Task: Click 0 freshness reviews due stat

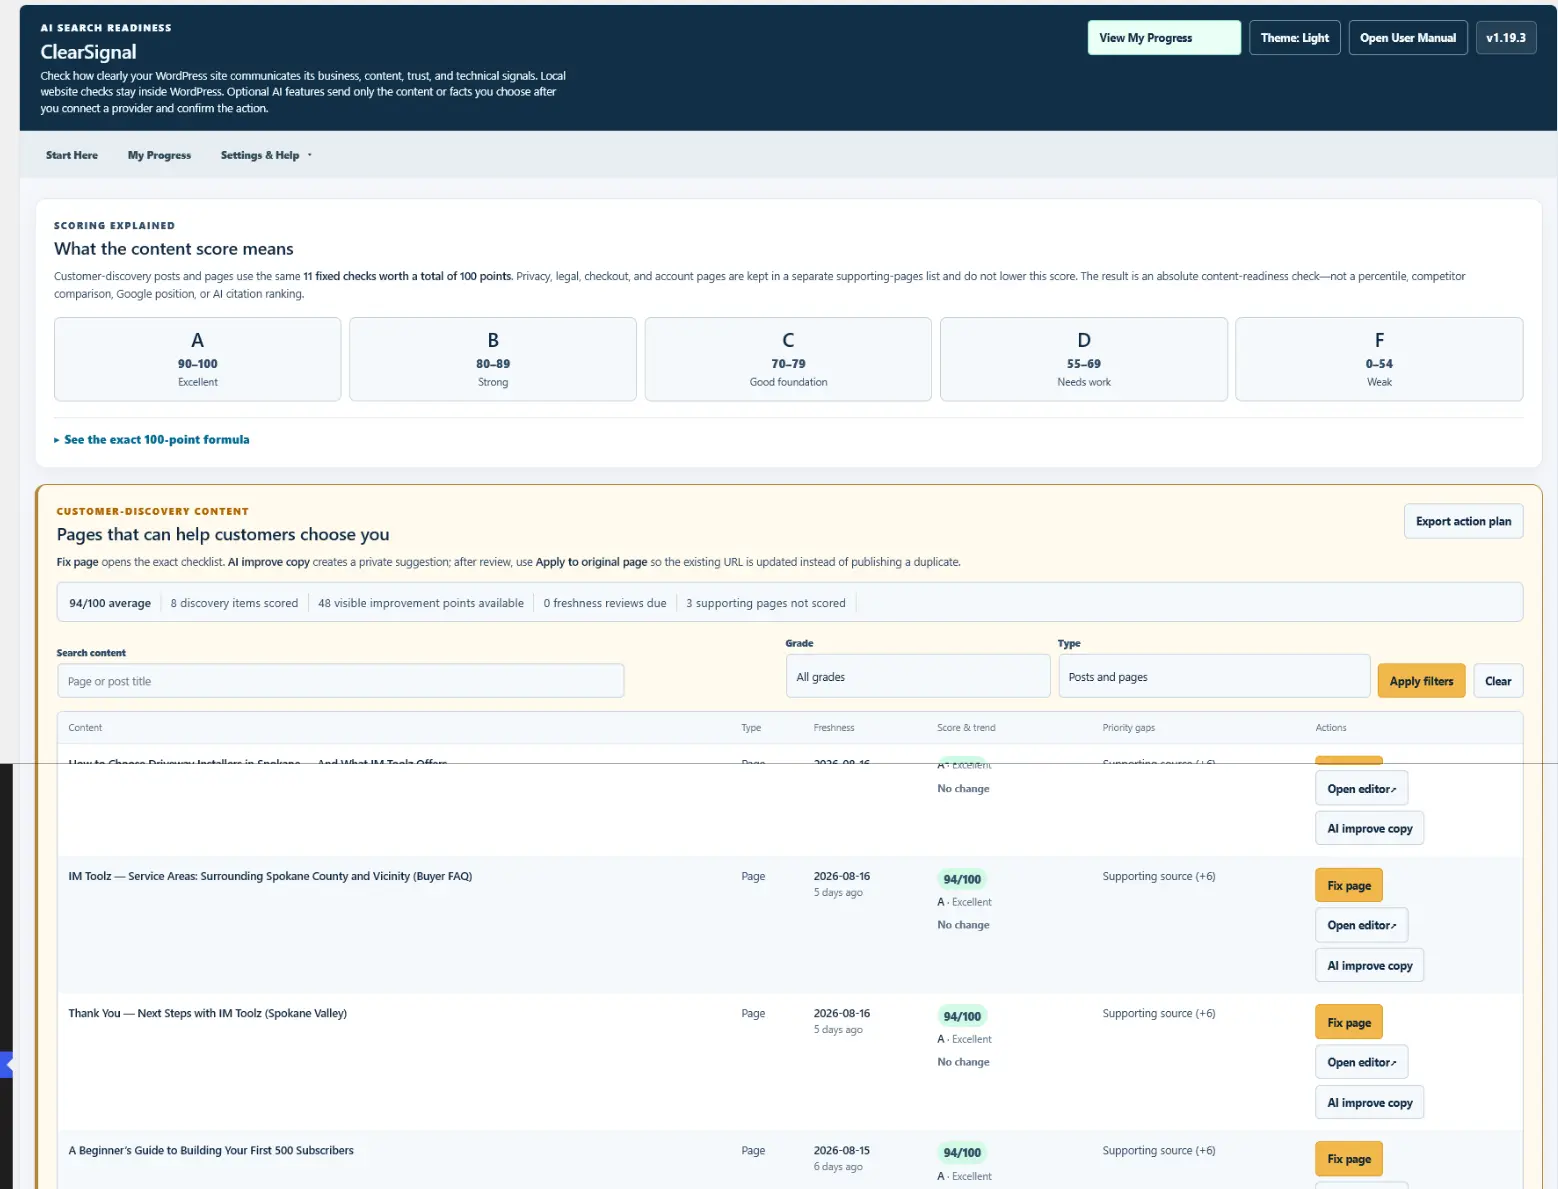Action: pyautogui.click(x=605, y=603)
